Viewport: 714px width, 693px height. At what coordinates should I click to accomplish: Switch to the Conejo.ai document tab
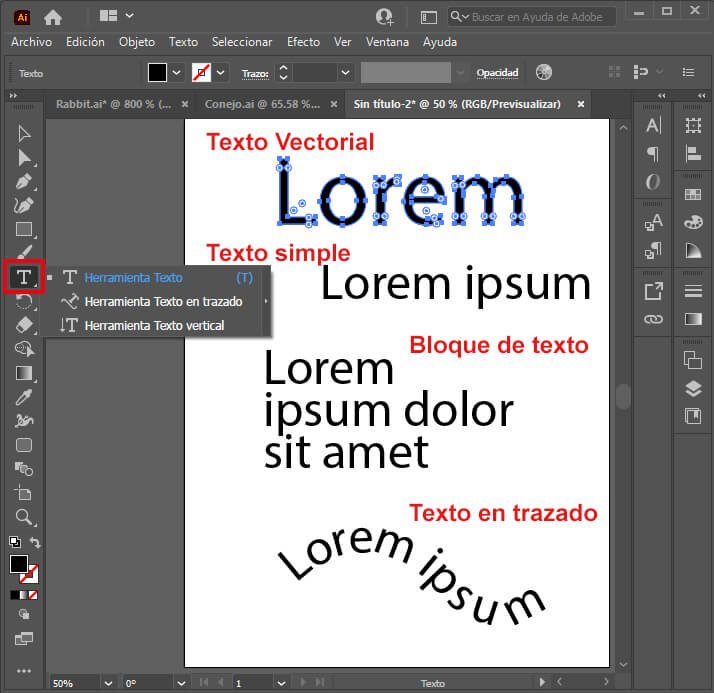[262, 104]
